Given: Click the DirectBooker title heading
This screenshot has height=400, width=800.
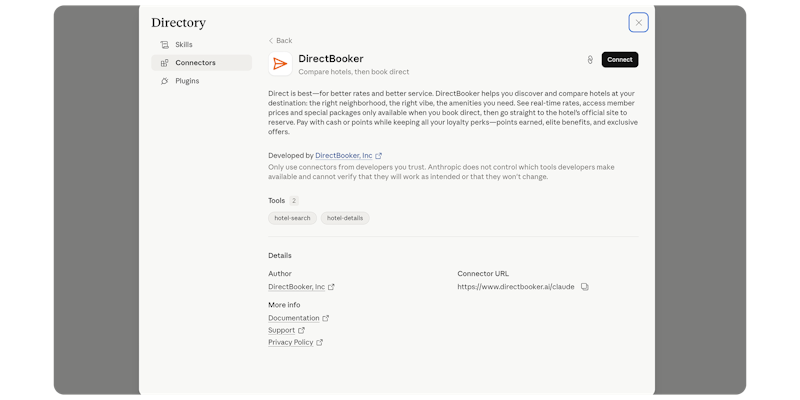Looking at the screenshot, I should [x=331, y=59].
